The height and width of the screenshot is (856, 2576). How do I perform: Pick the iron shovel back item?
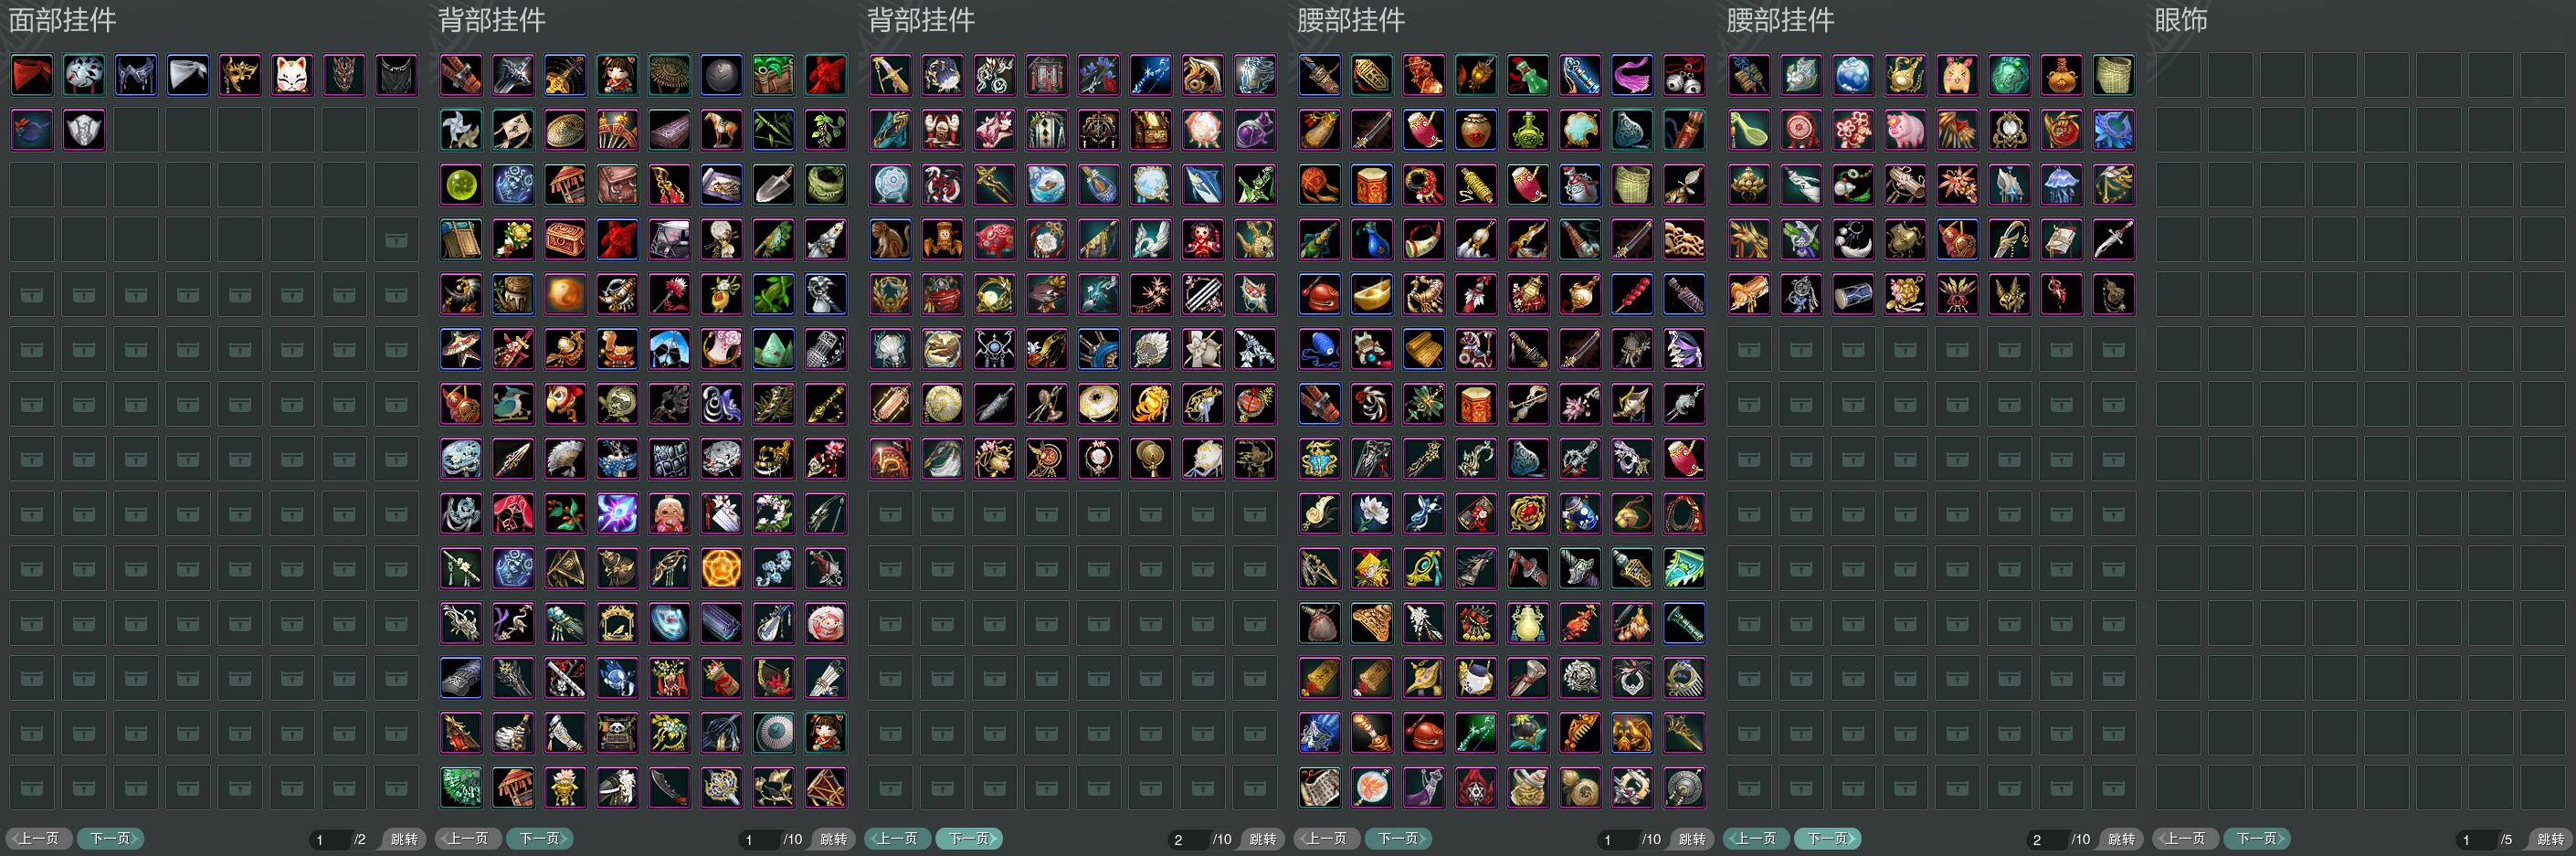click(x=773, y=185)
